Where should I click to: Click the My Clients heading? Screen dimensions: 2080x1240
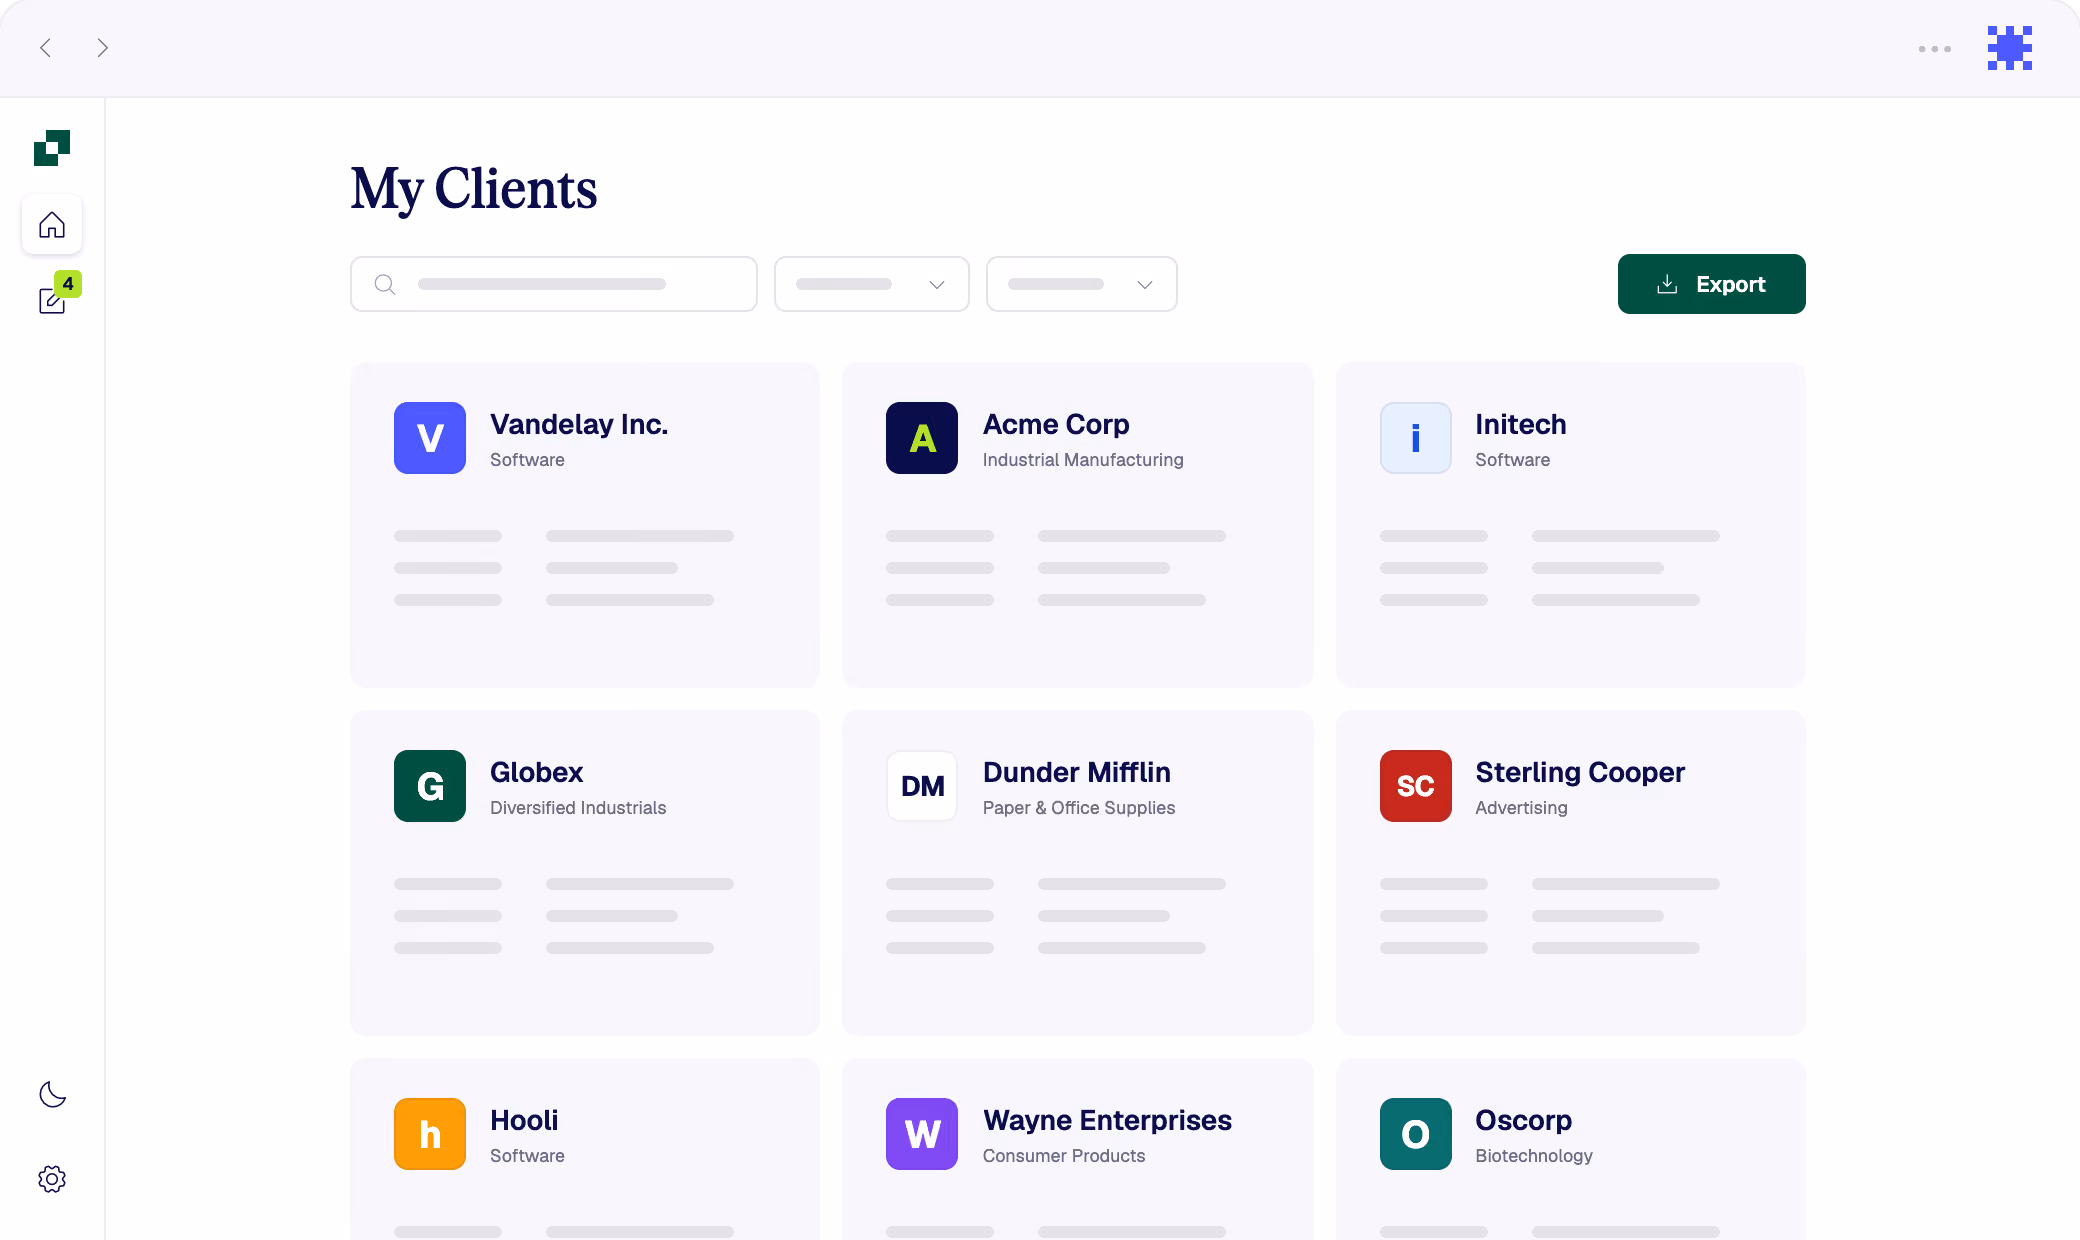474,189
